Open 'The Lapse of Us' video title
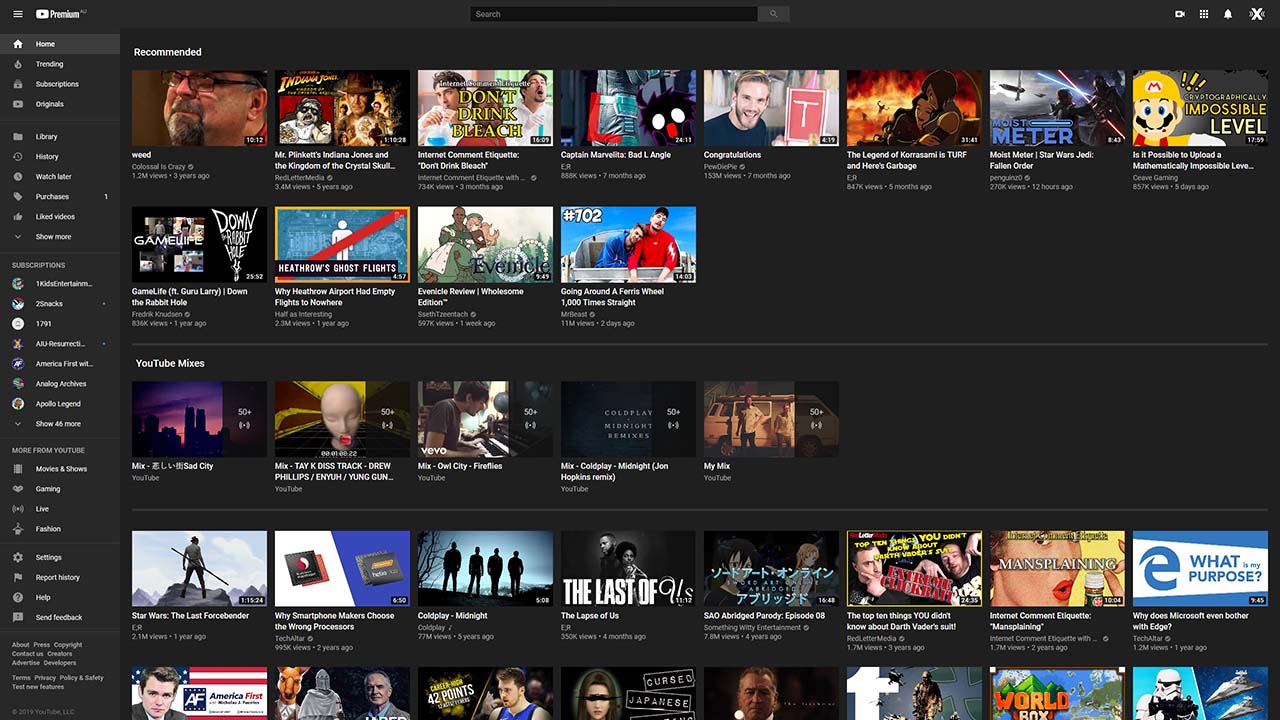The width and height of the screenshot is (1280, 720). pos(590,616)
